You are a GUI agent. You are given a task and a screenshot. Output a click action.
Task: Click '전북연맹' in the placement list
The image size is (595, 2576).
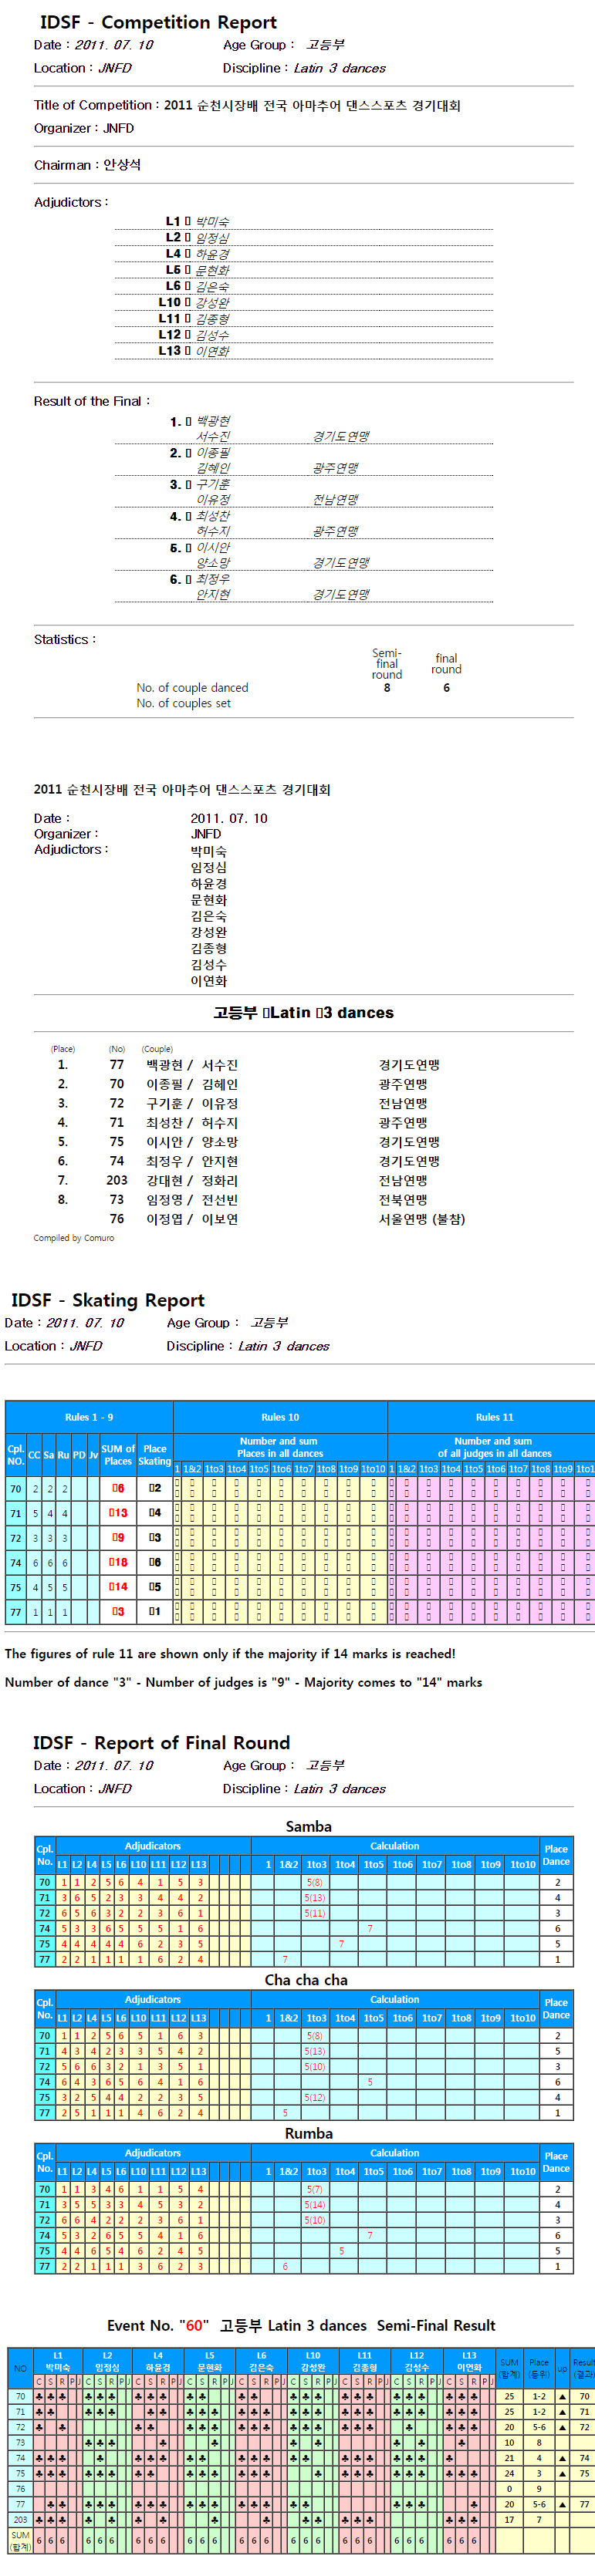[403, 1200]
